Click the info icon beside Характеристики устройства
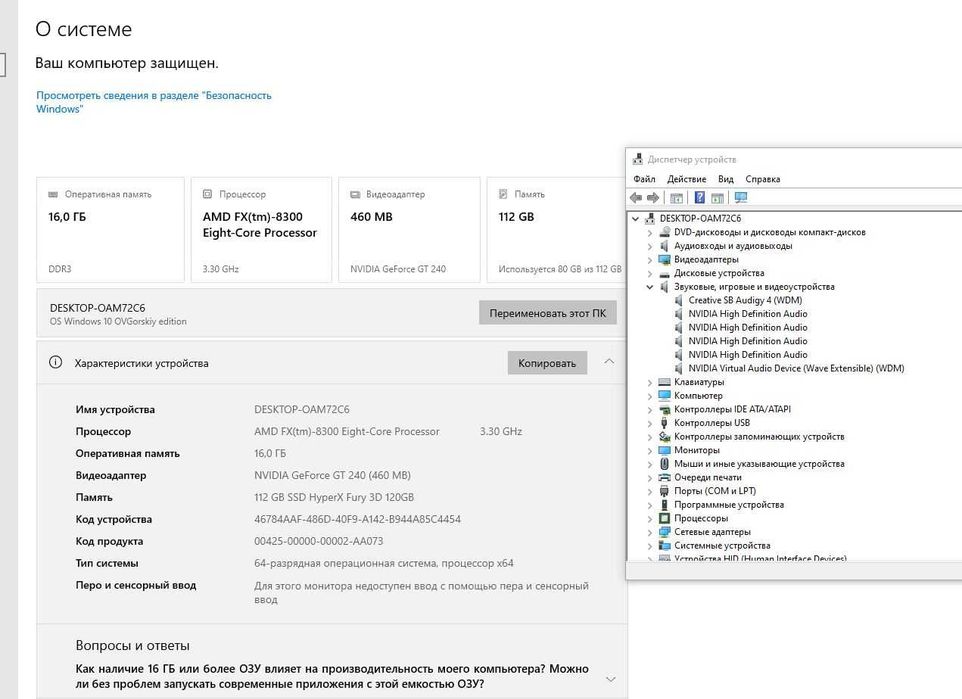The width and height of the screenshot is (962, 699). tap(55, 362)
